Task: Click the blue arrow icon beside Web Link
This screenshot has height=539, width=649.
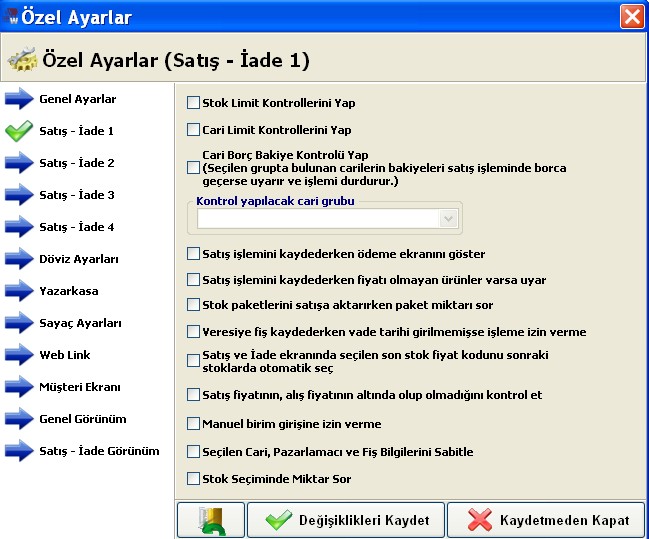Action: tap(19, 355)
